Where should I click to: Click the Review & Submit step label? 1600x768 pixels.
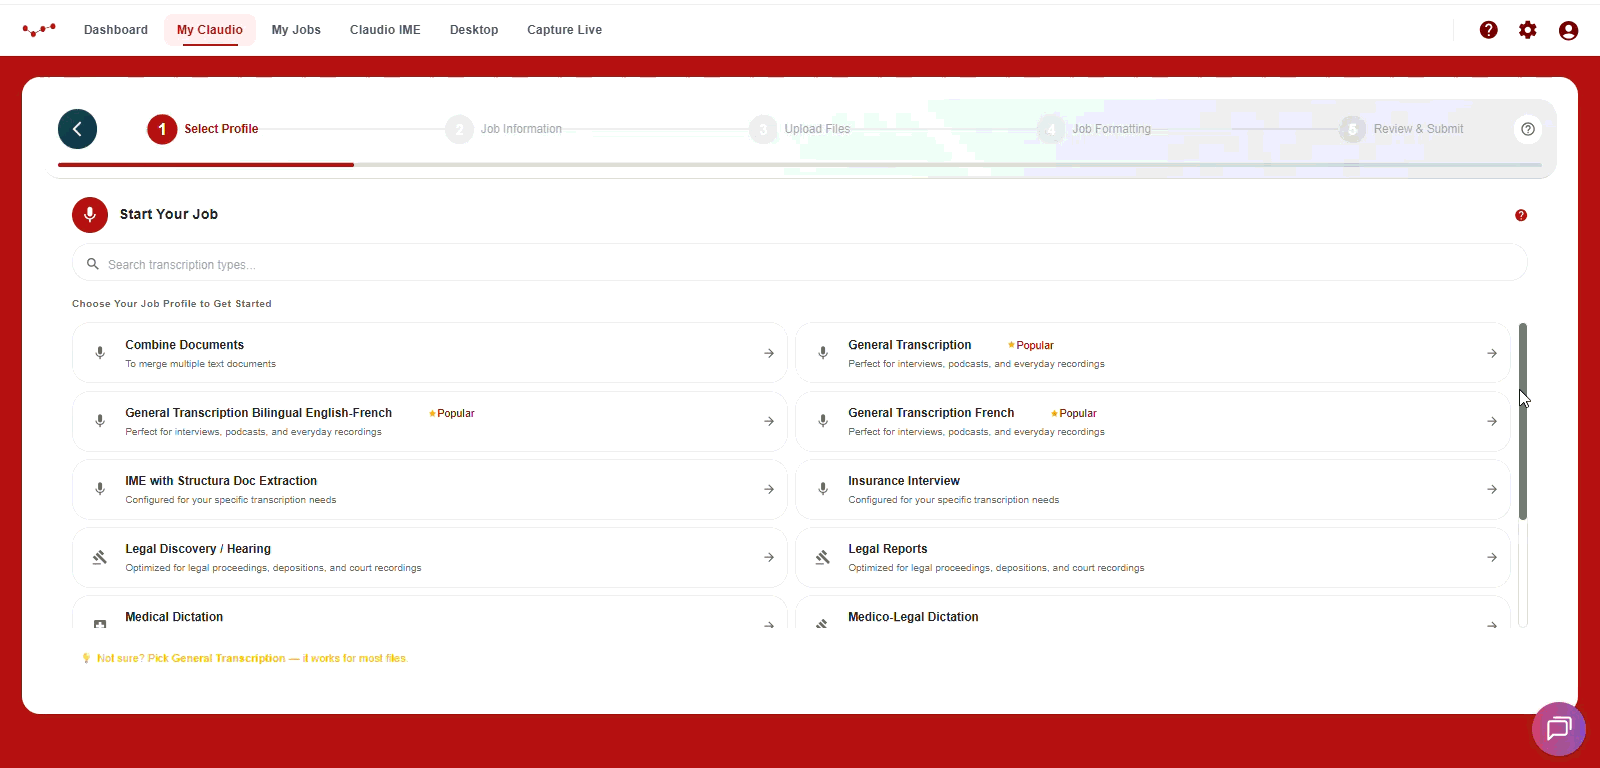click(x=1418, y=129)
